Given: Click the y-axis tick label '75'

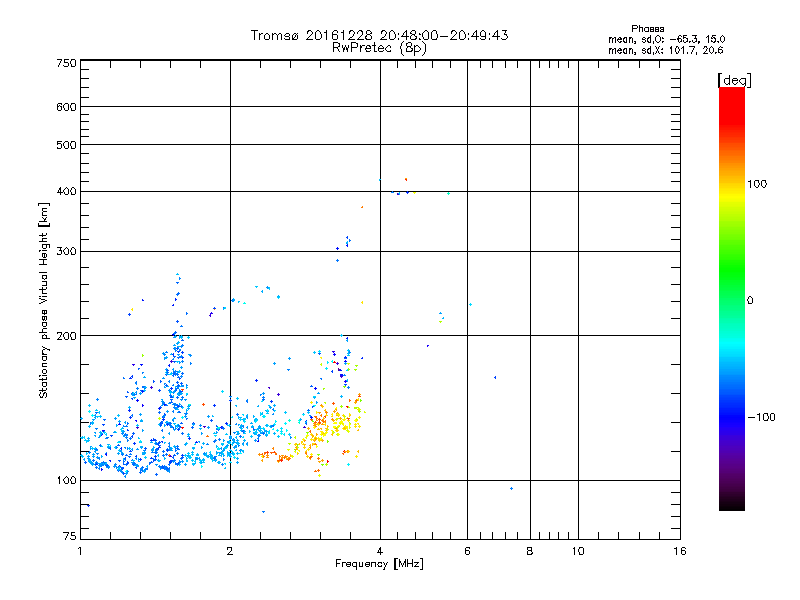Looking at the screenshot, I should (70, 536).
